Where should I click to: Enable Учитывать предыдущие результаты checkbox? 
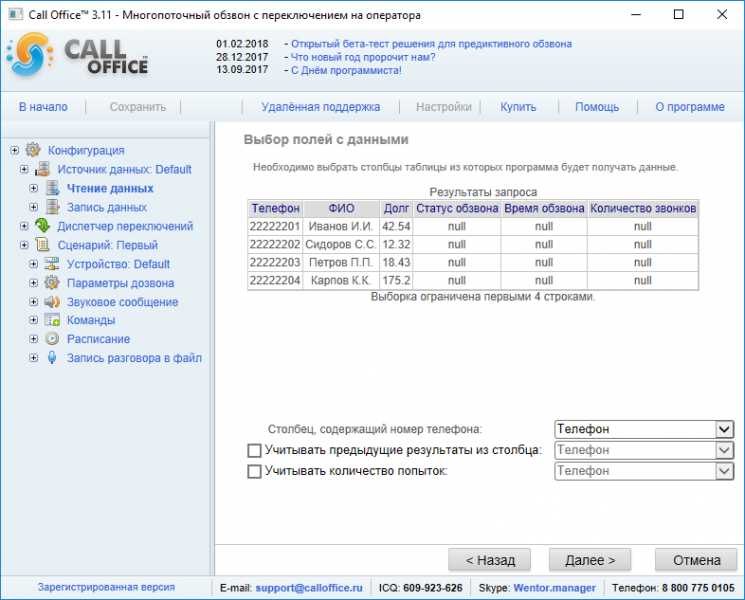coord(254,450)
